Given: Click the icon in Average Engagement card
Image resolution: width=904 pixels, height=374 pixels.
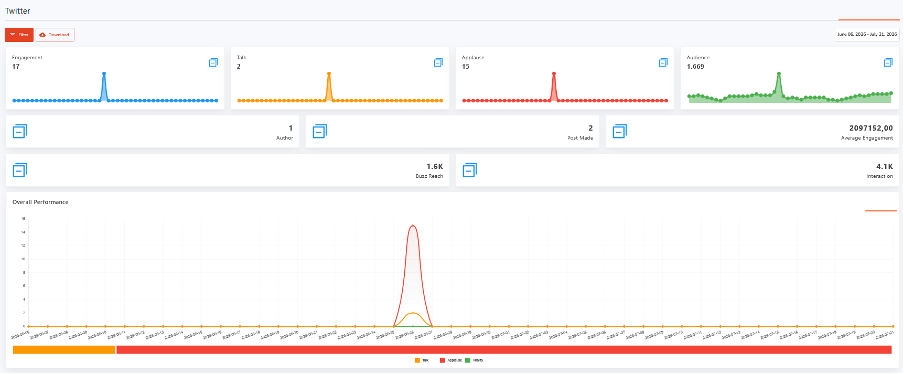Looking at the screenshot, I should [620, 131].
